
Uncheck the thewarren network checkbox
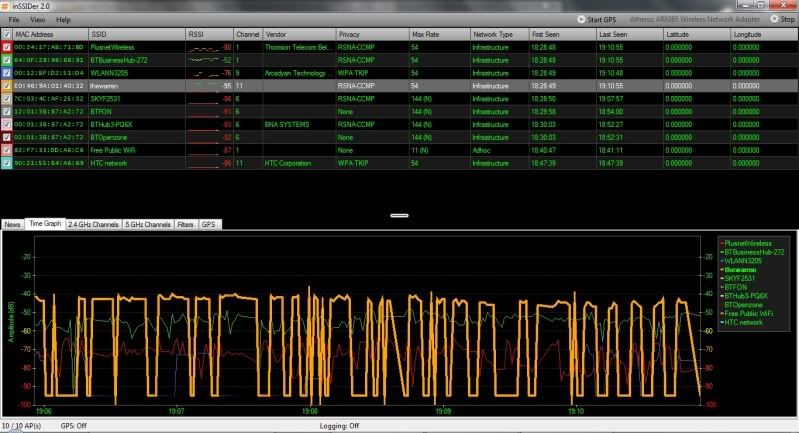[6, 86]
